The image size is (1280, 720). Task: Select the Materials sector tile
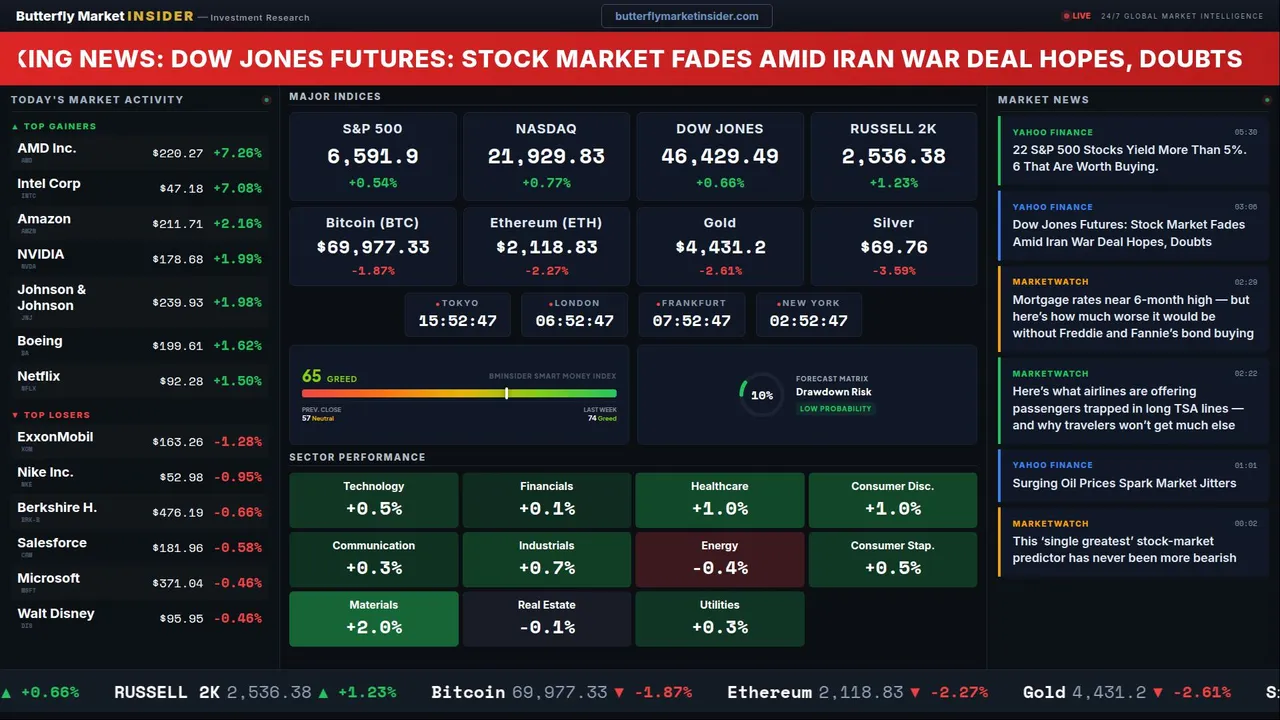(374, 618)
